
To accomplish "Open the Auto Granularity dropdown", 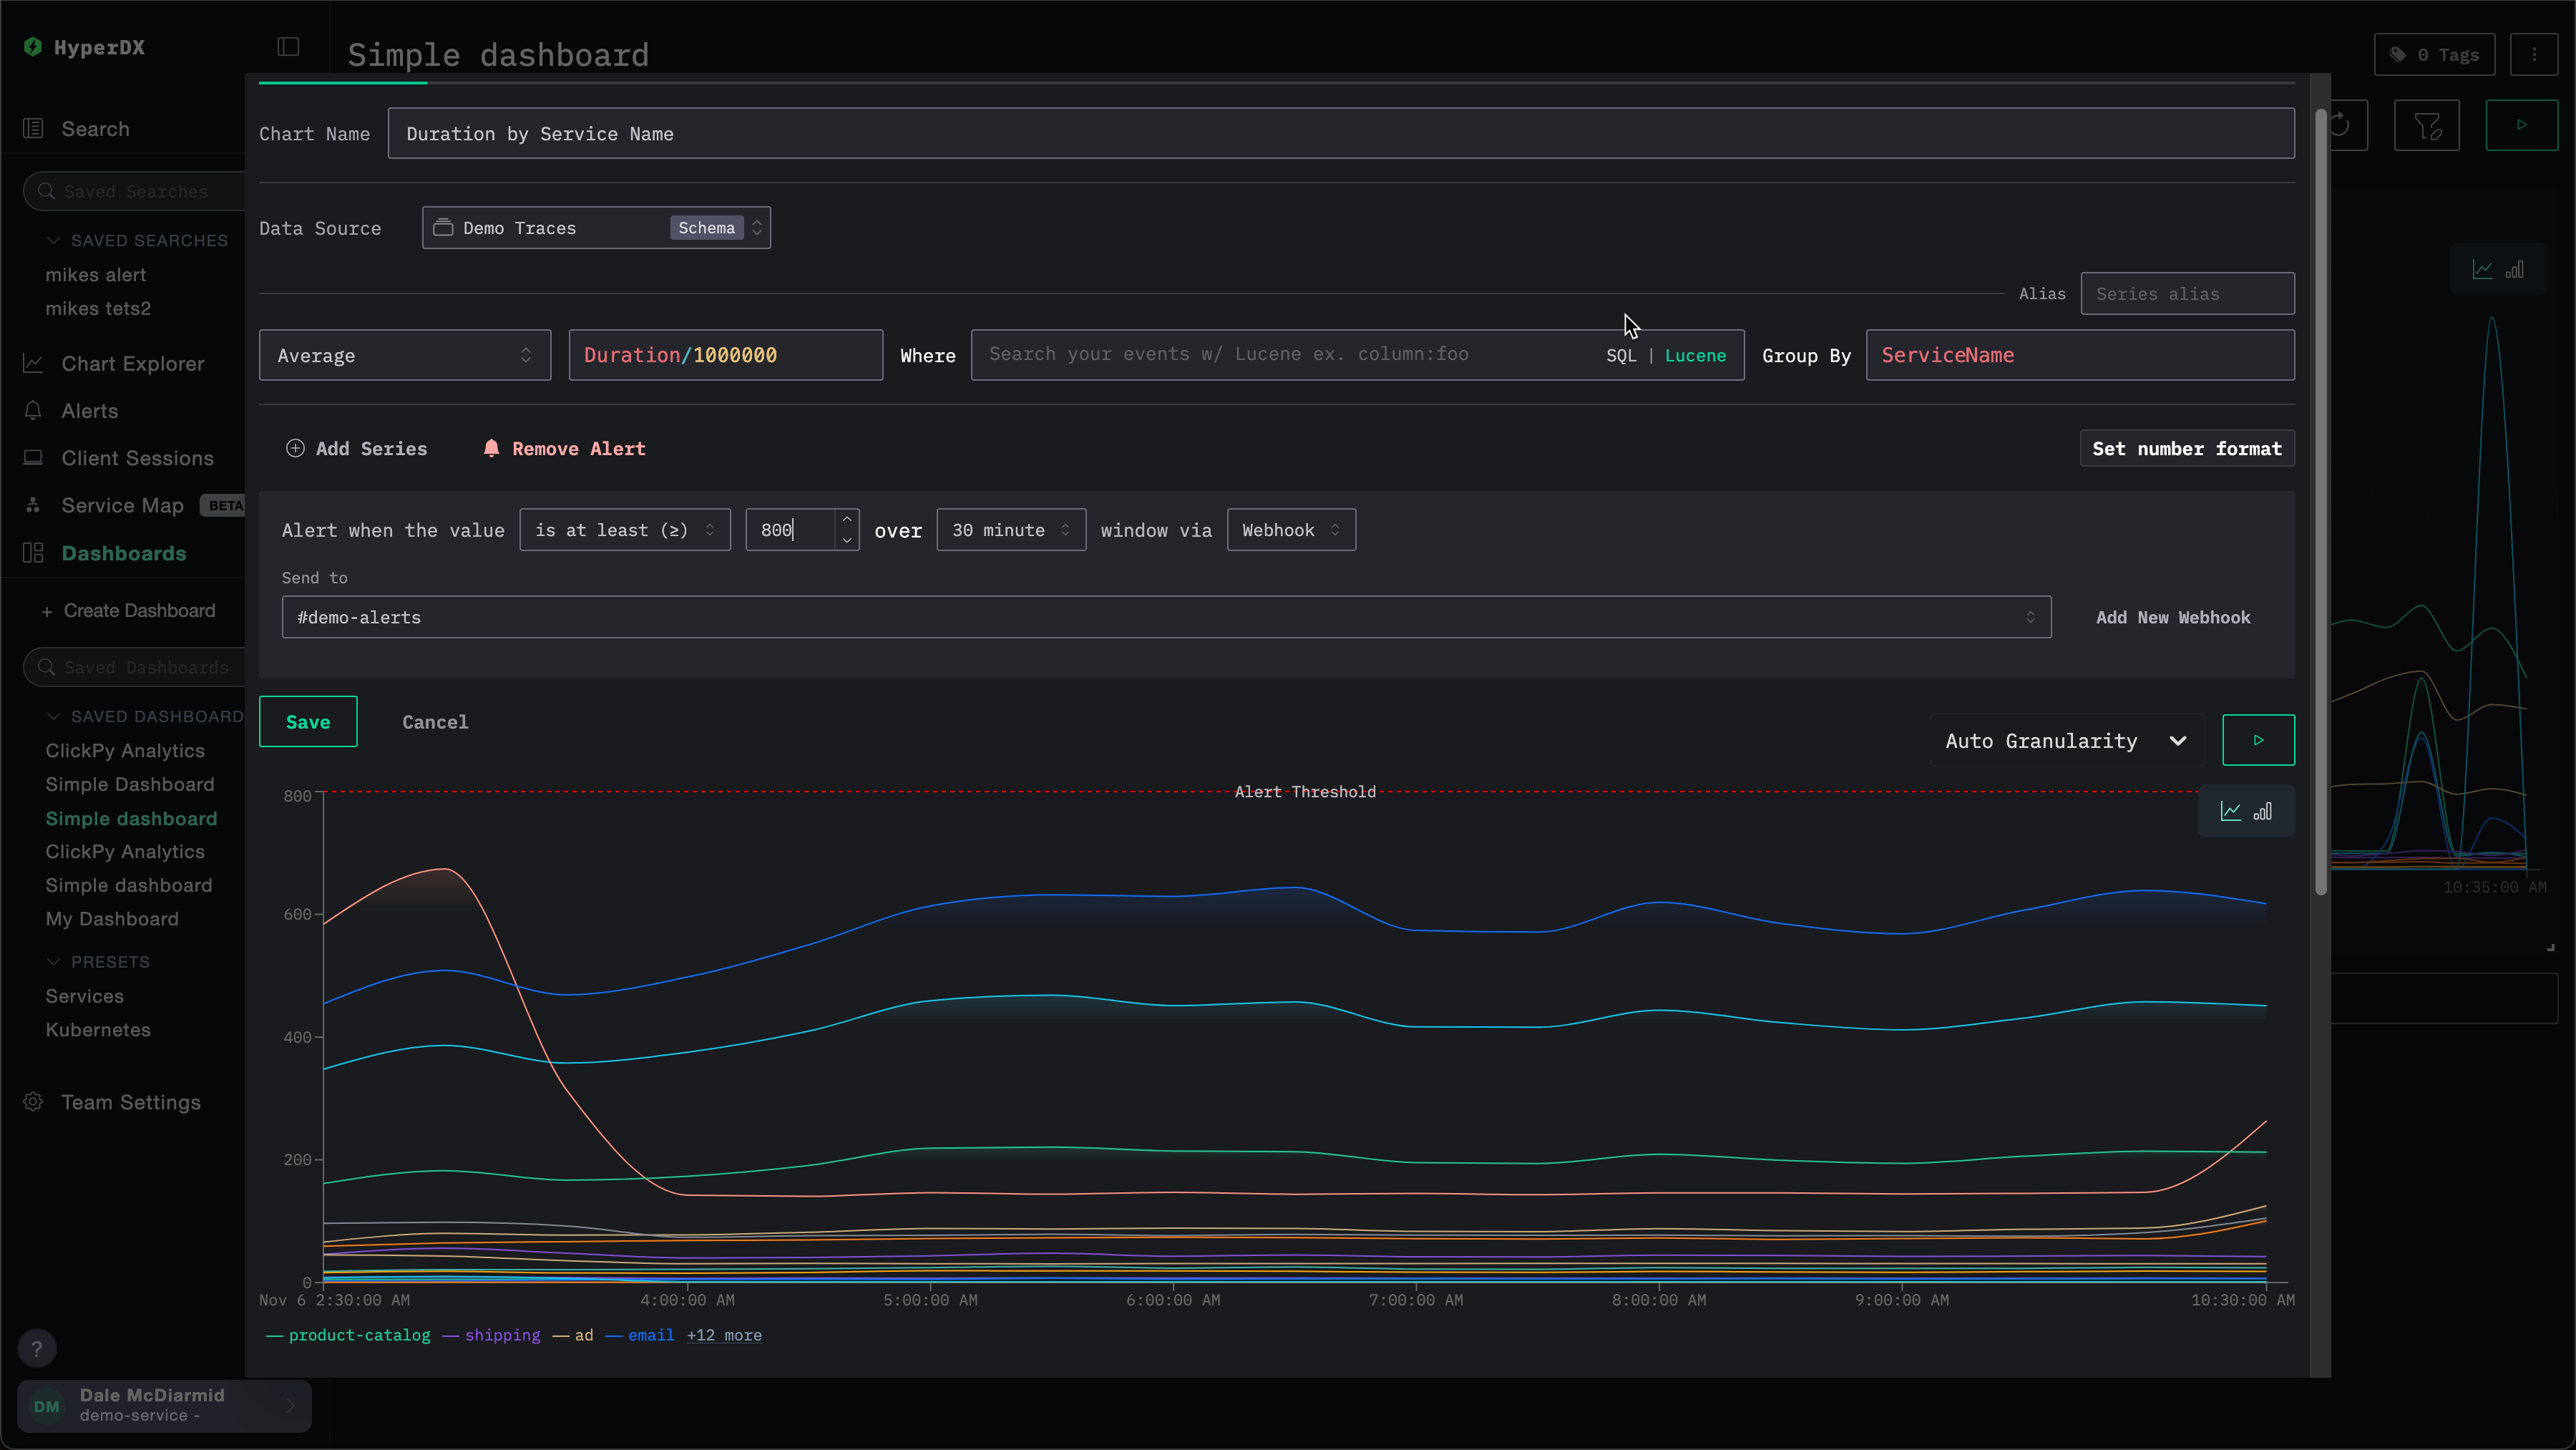I will point(2065,740).
